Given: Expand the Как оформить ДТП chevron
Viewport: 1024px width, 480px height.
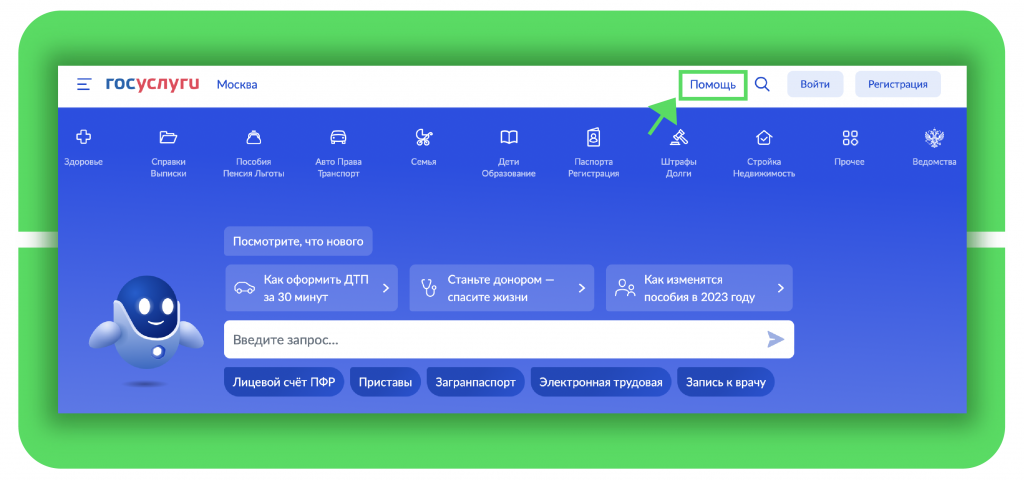Looking at the screenshot, I should pyautogui.click(x=386, y=288).
